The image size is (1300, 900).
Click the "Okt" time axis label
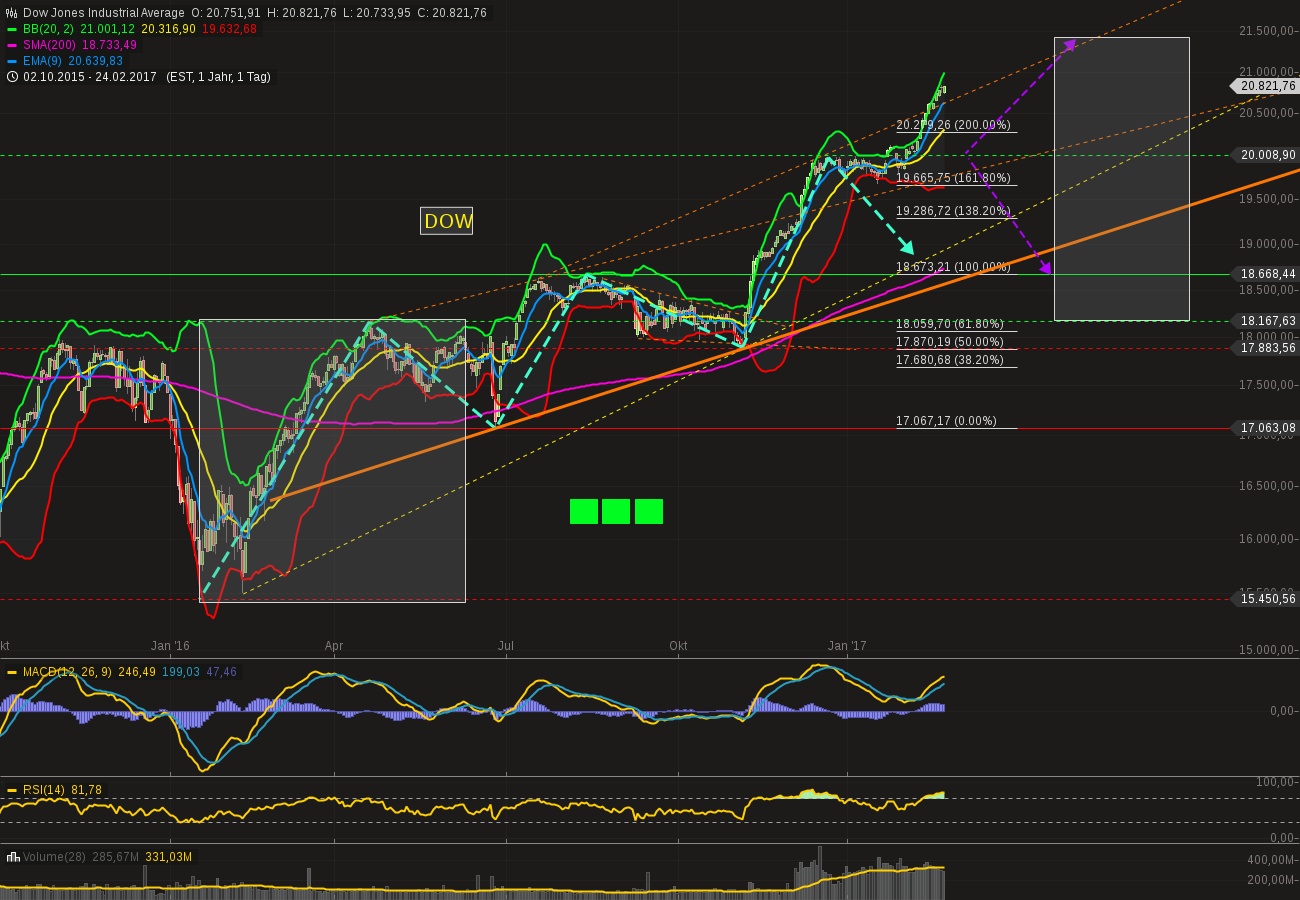[678, 646]
